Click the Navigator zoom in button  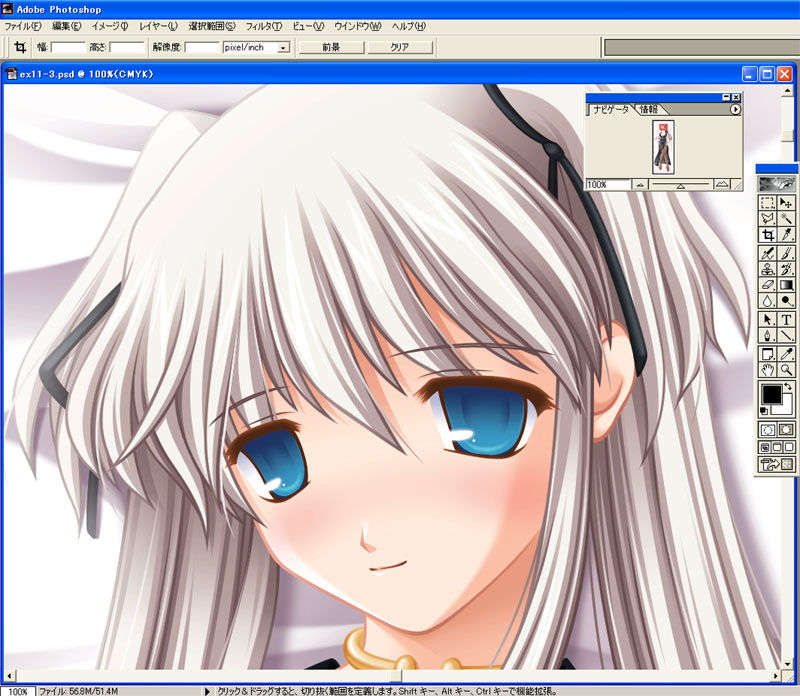tap(722, 184)
